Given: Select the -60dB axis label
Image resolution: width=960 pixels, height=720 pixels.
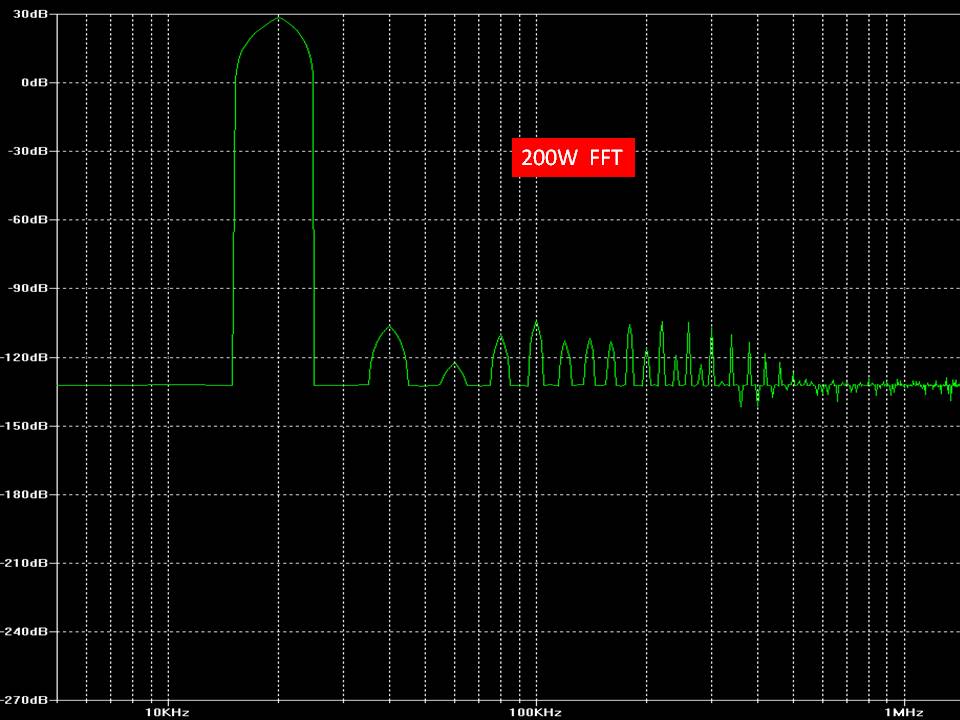Looking at the screenshot, I should point(27,219).
